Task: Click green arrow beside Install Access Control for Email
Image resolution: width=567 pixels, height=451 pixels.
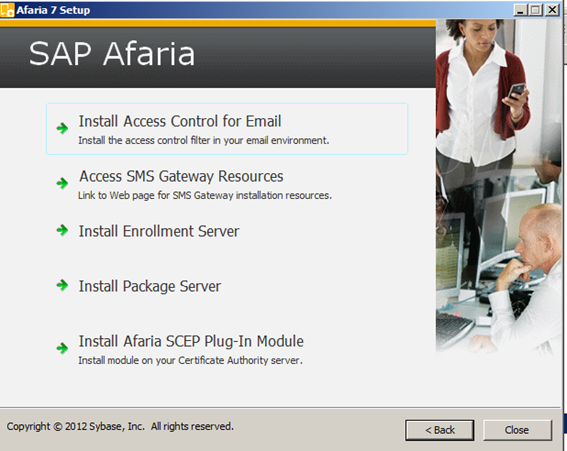Action: [x=62, y=128]
